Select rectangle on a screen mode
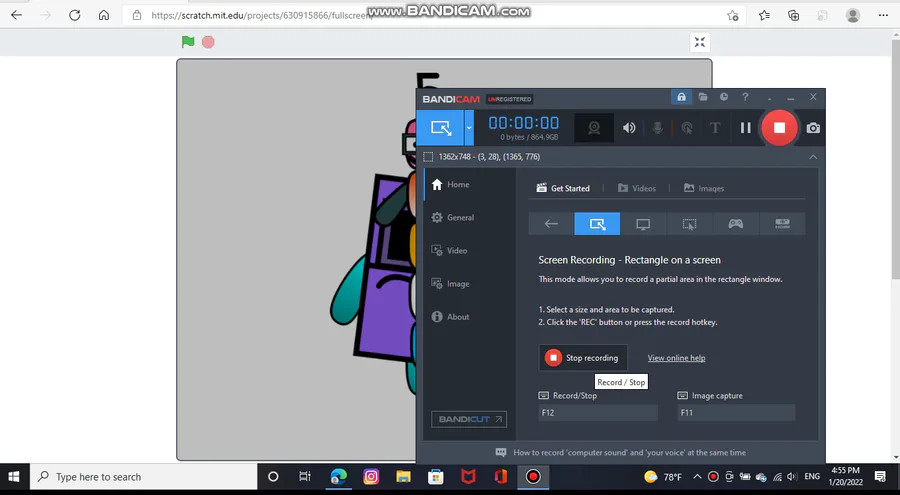This screenshot has height=495, width=900. click(x=597, y=224)
